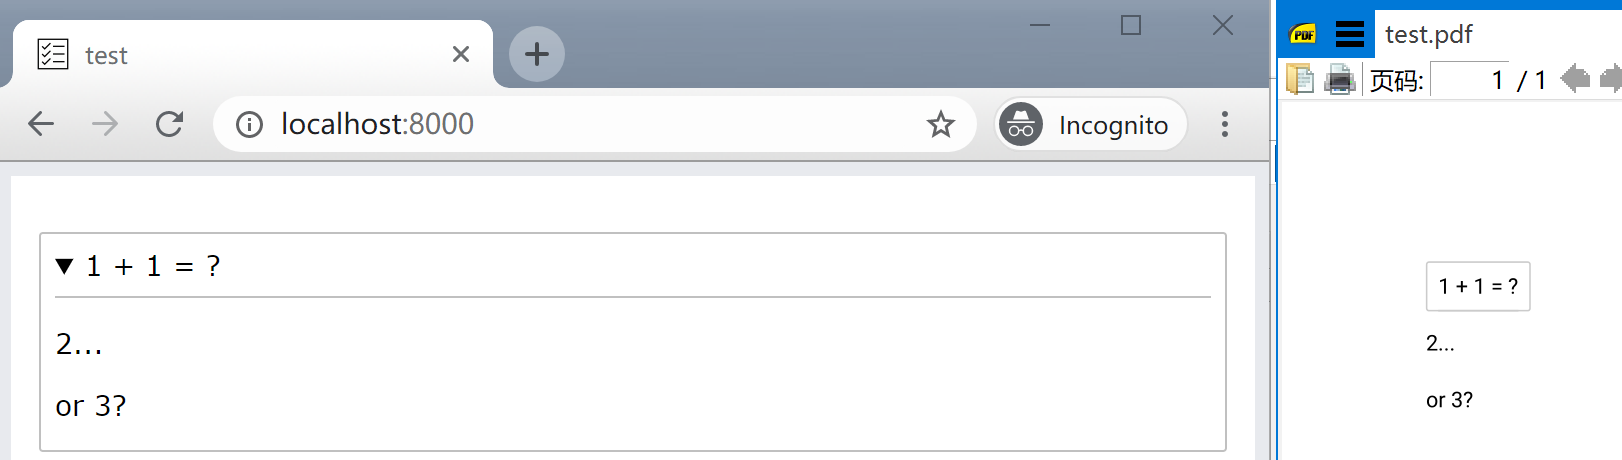This screenshot has height=460, width=1622.
Task: Click the browser Forward arrow
Action: point(105,124)
